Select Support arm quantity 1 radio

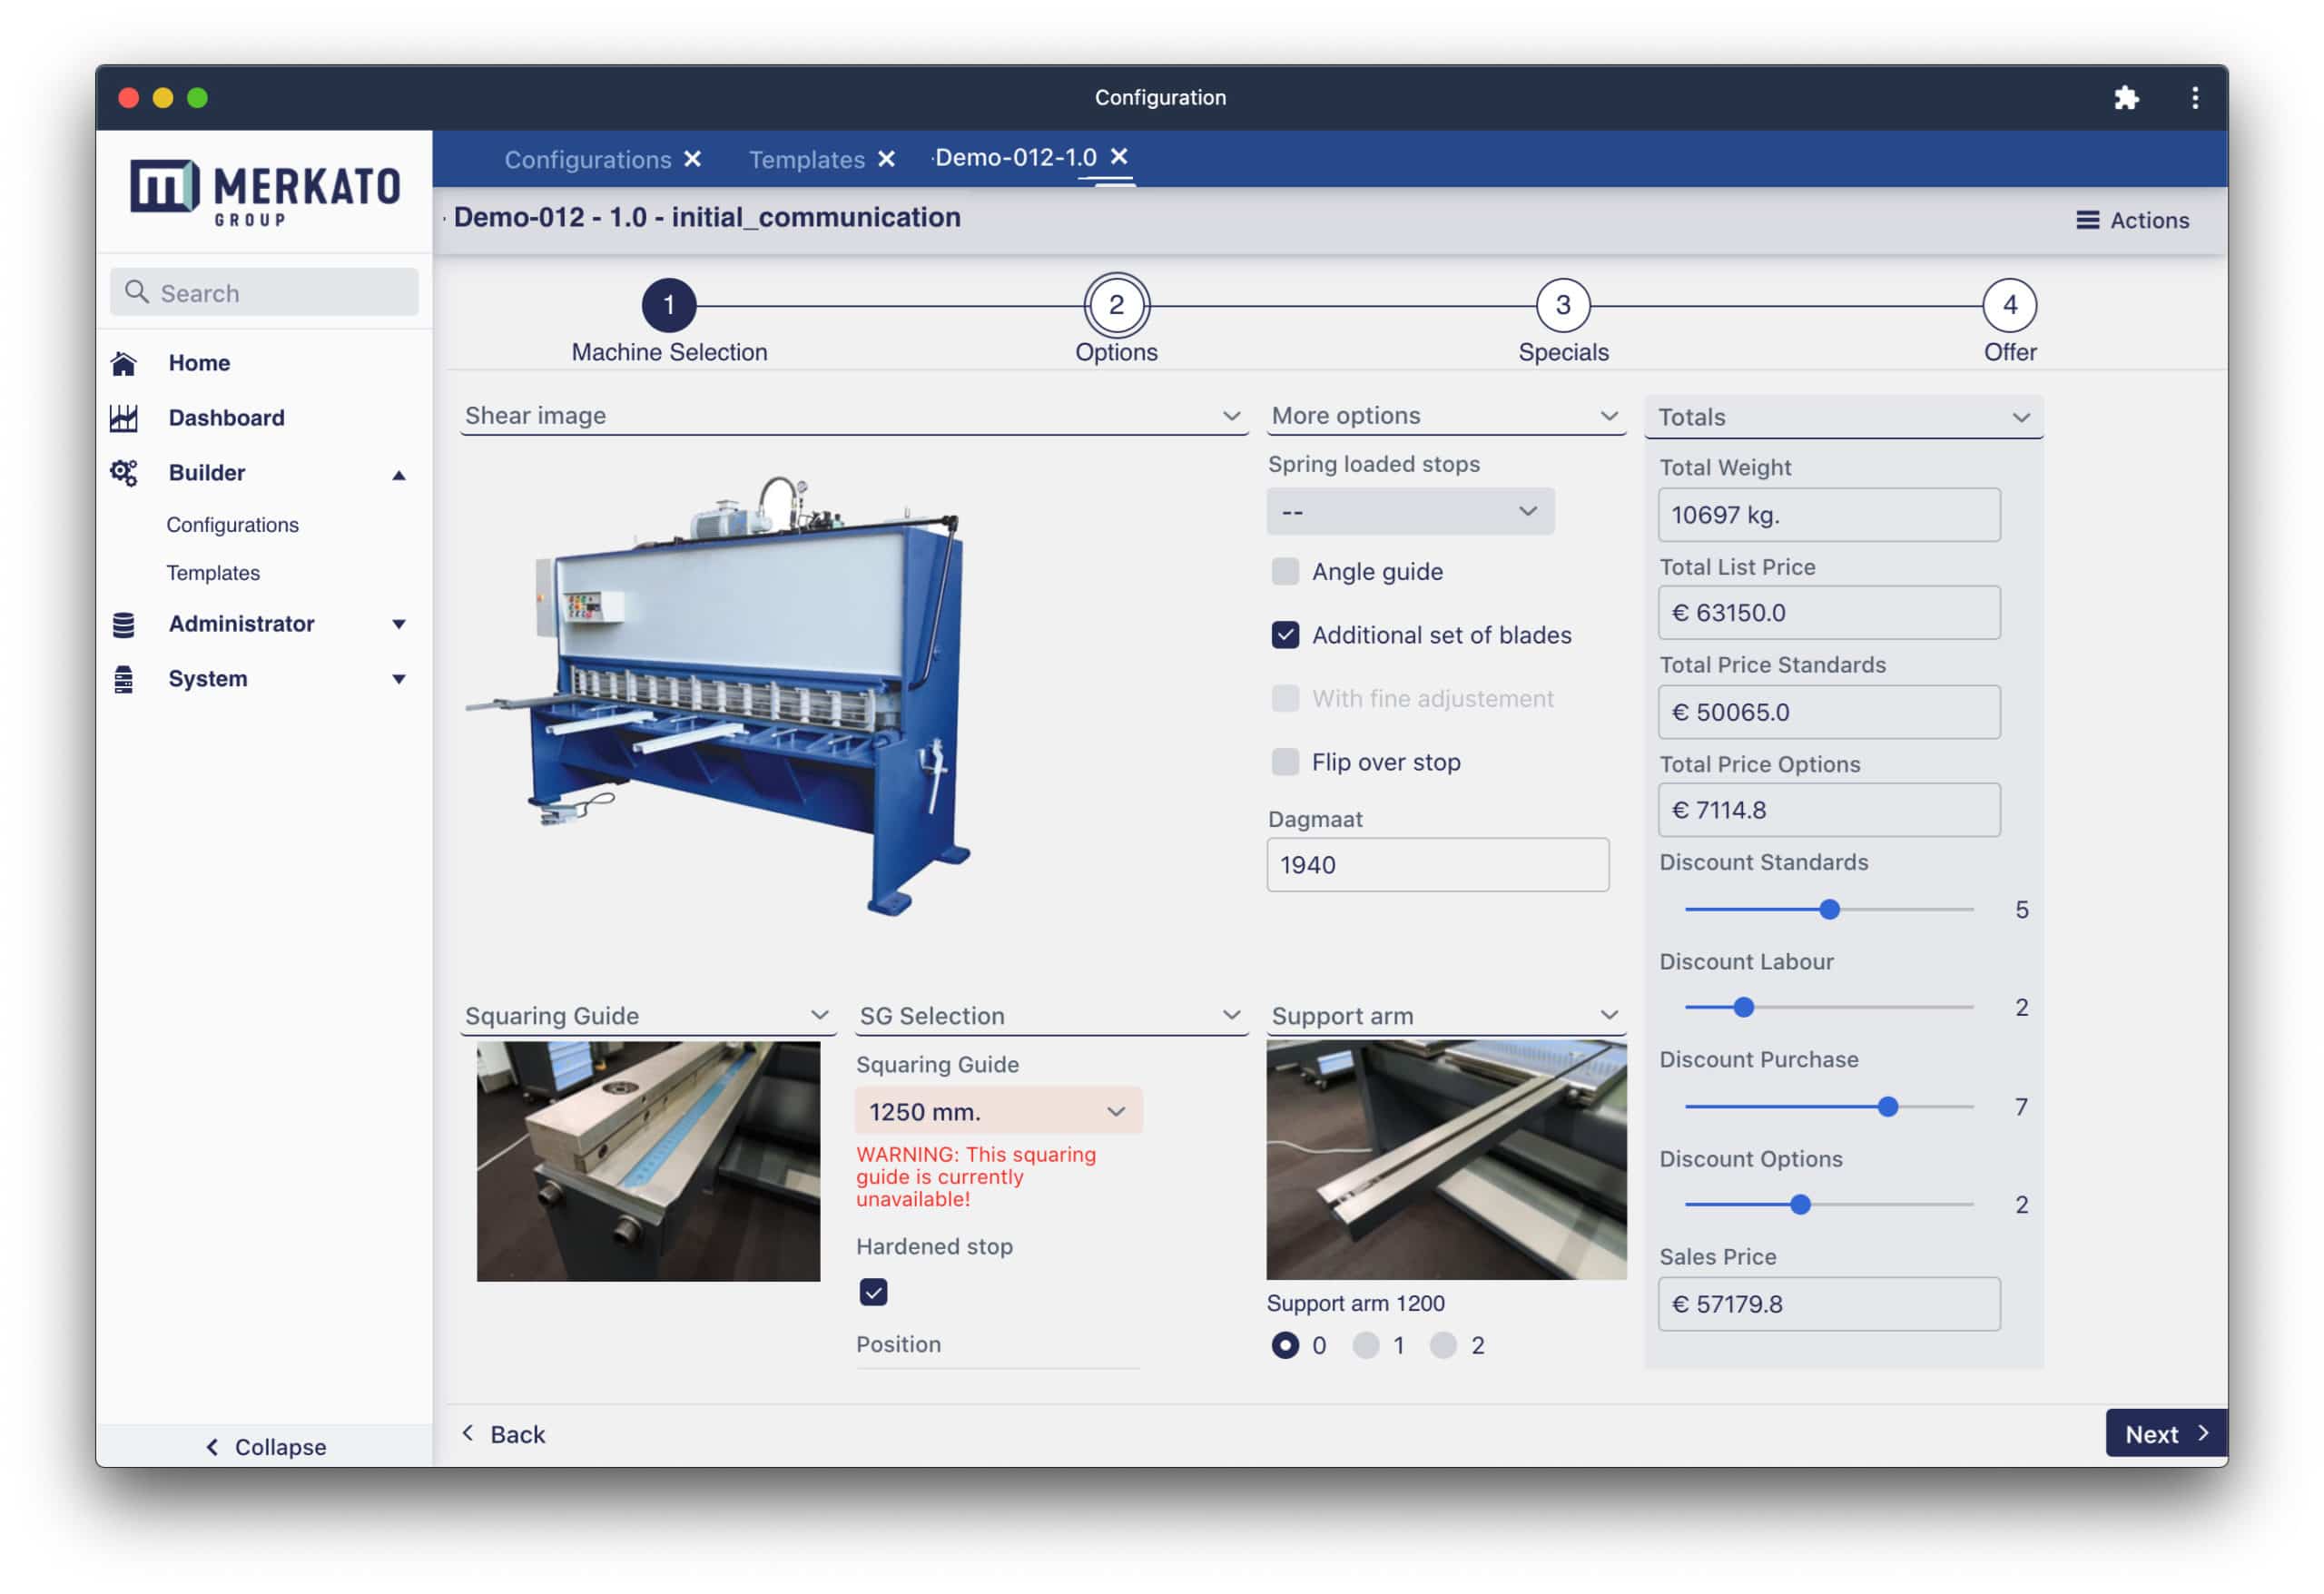(1365, 1346)
